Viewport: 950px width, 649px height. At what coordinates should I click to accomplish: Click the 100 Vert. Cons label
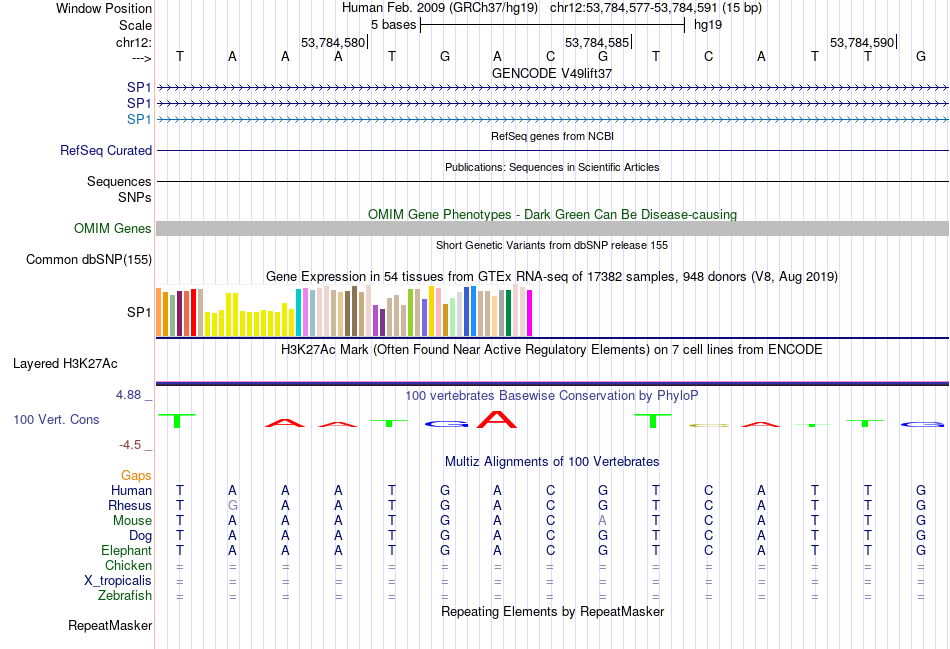coord(56,419)
